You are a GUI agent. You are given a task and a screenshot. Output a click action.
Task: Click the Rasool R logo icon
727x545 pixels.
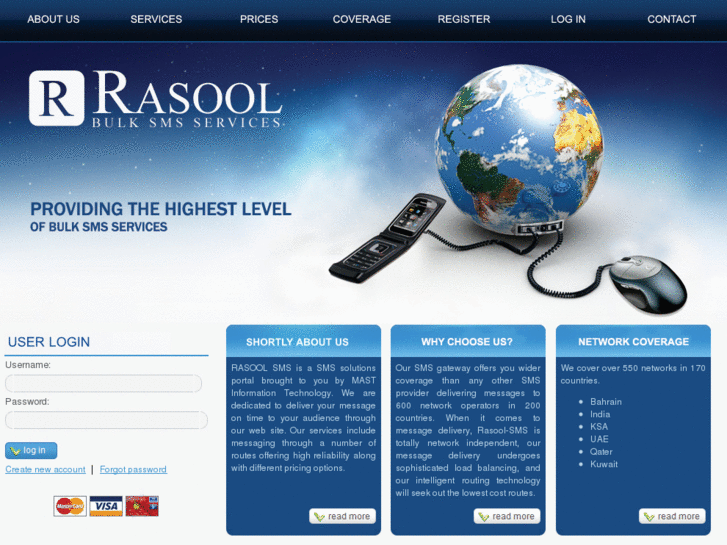(x=57, y=98)
